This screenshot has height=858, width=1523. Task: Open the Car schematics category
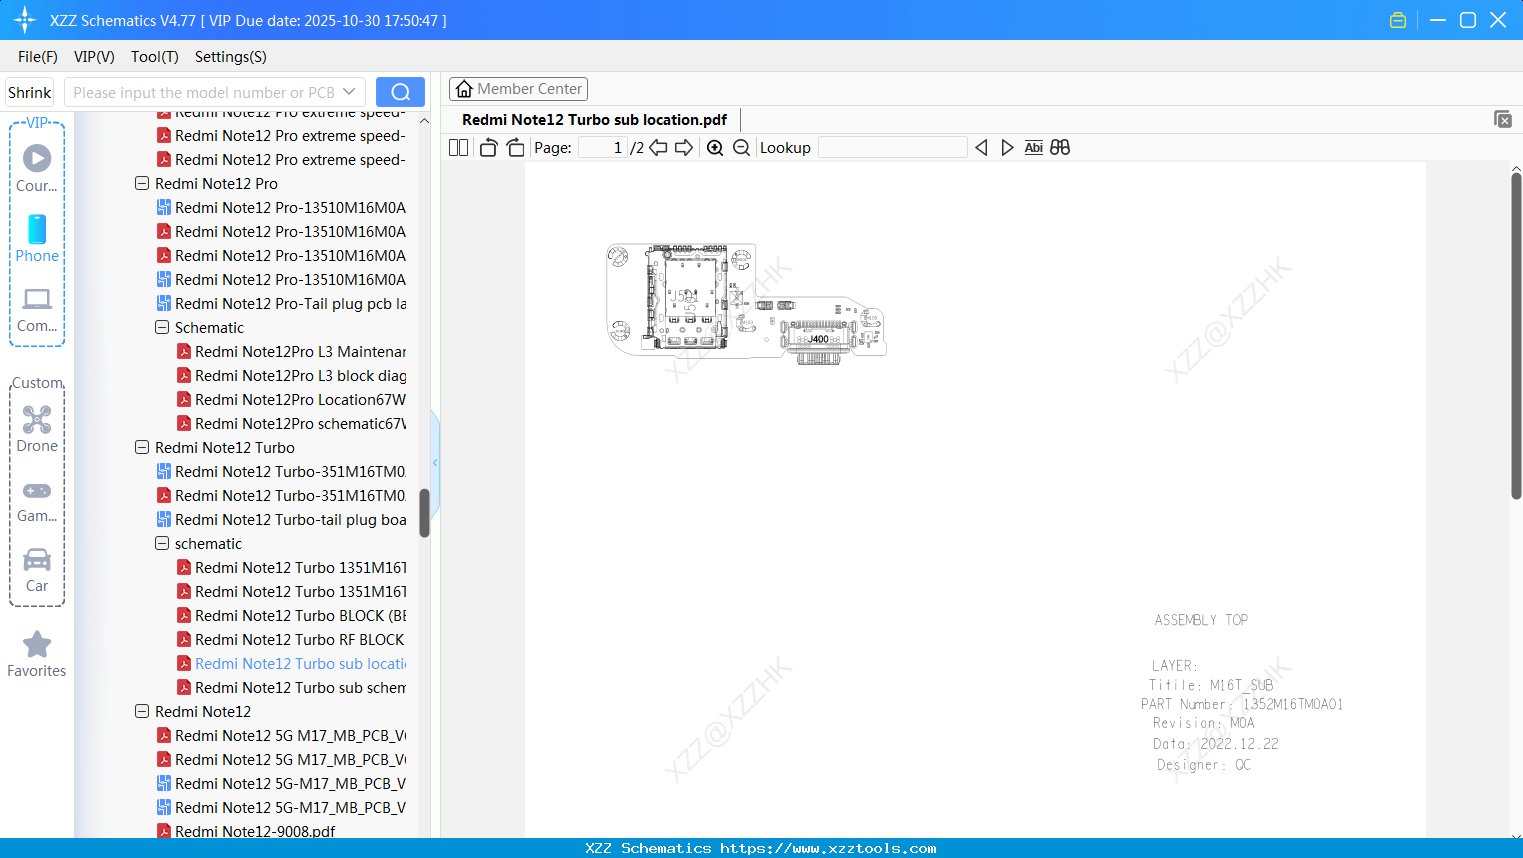point(37,570)
